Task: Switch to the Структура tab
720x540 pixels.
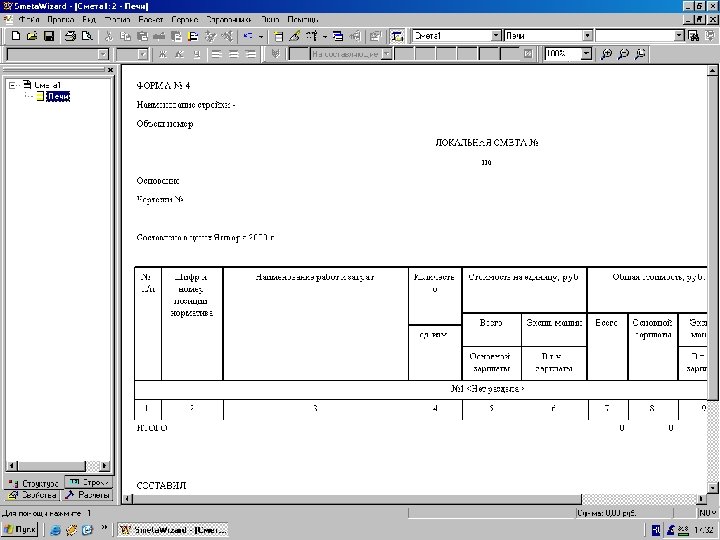Action: [34, 483]
